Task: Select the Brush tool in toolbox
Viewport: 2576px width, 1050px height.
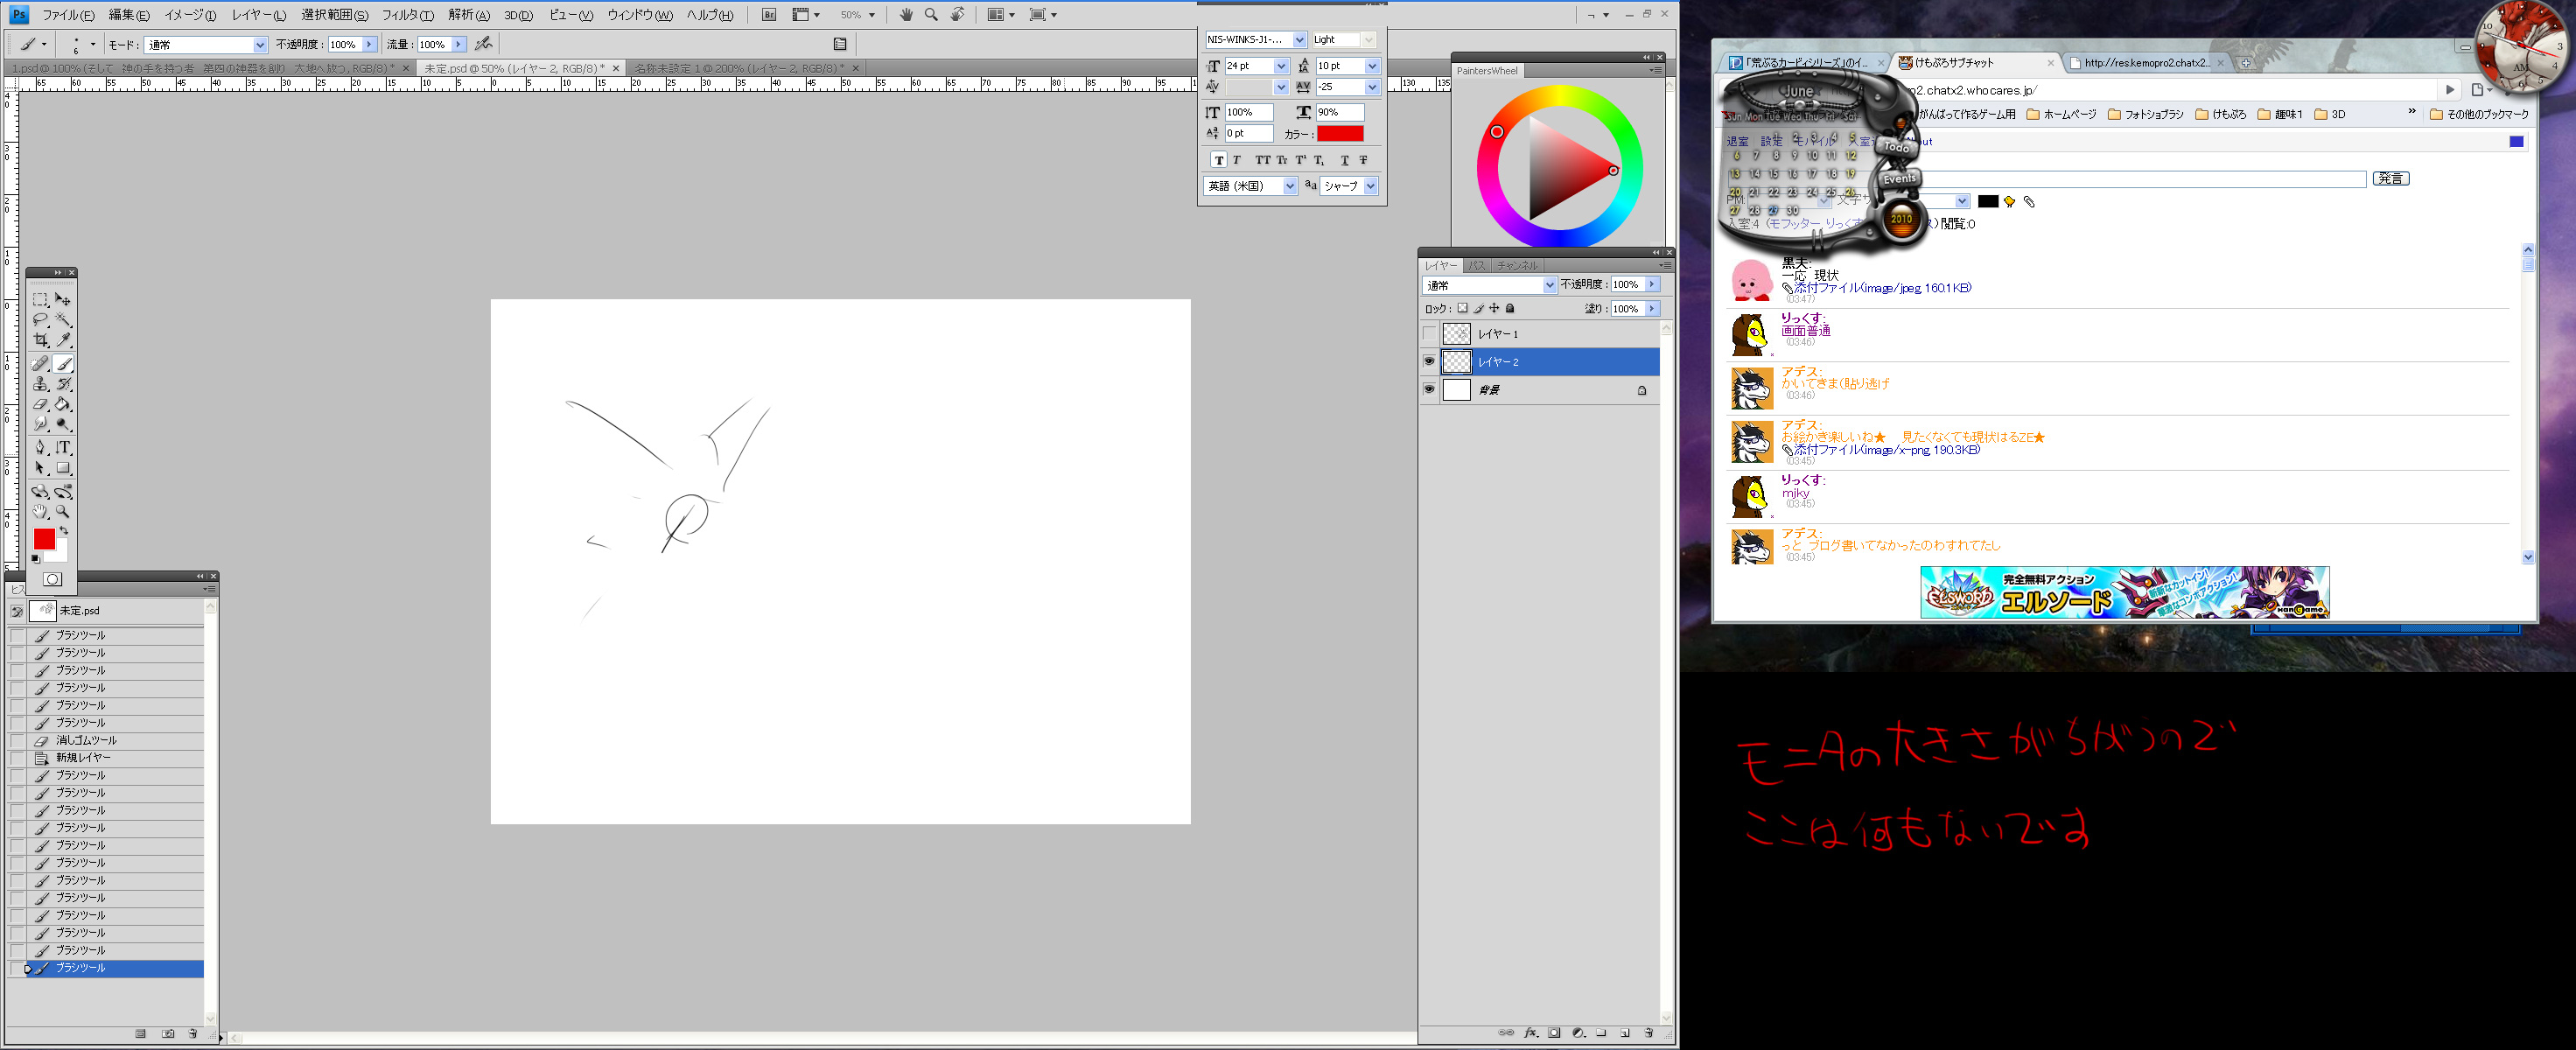Action: [x=63, y=364]
